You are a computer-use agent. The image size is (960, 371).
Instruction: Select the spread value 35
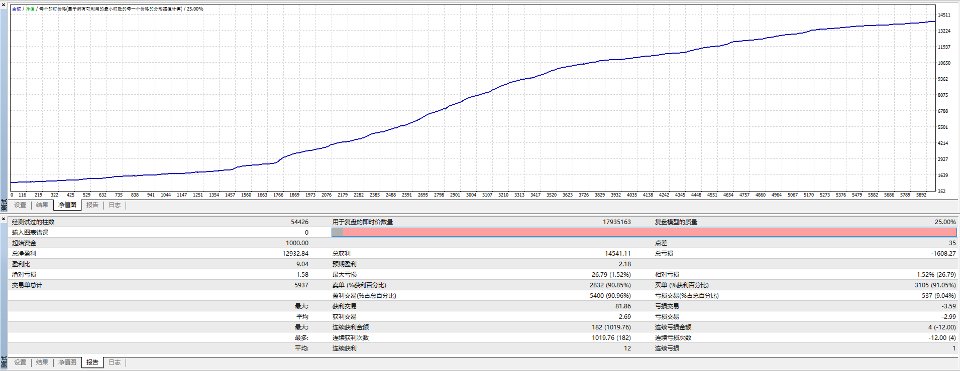[952, 242]
